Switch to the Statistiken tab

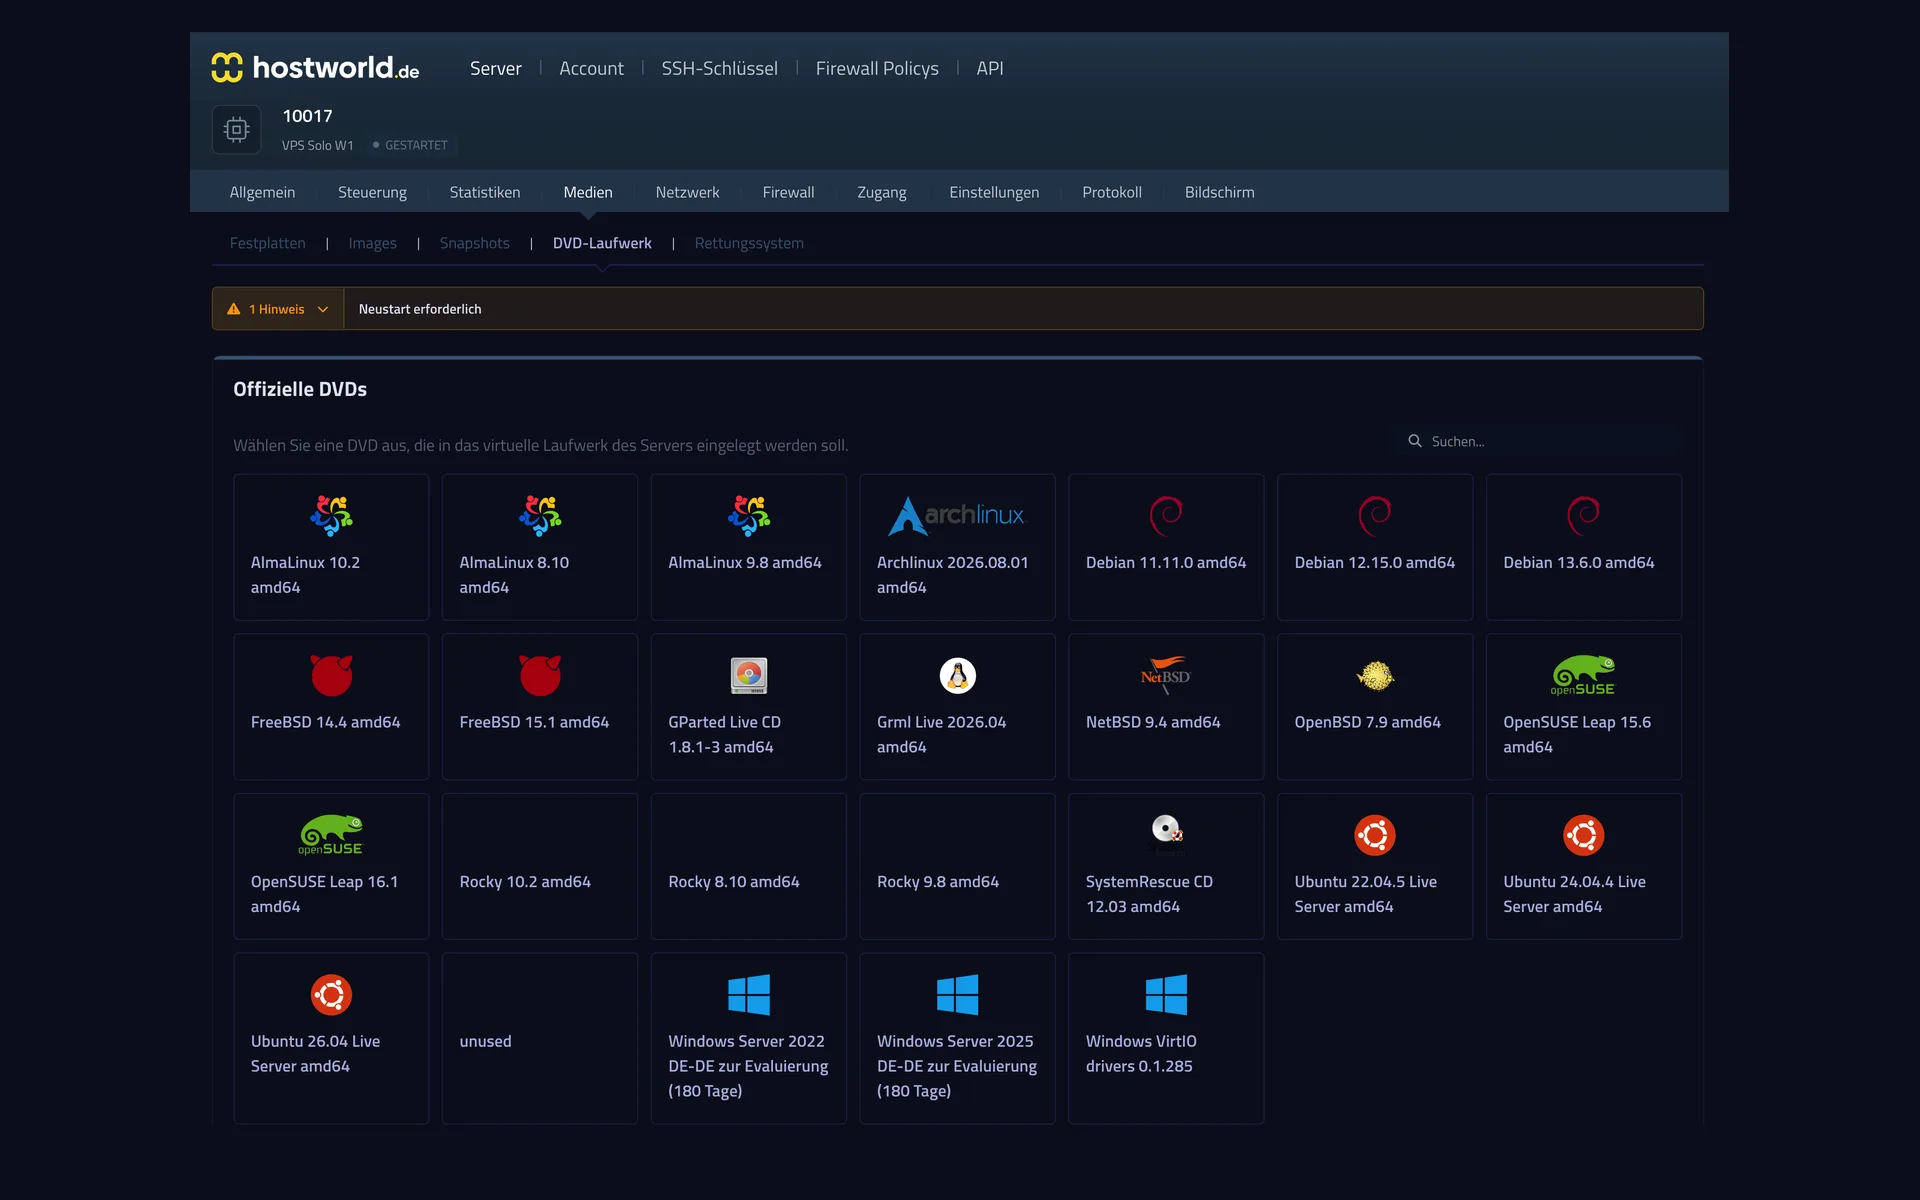pos(485,192)
